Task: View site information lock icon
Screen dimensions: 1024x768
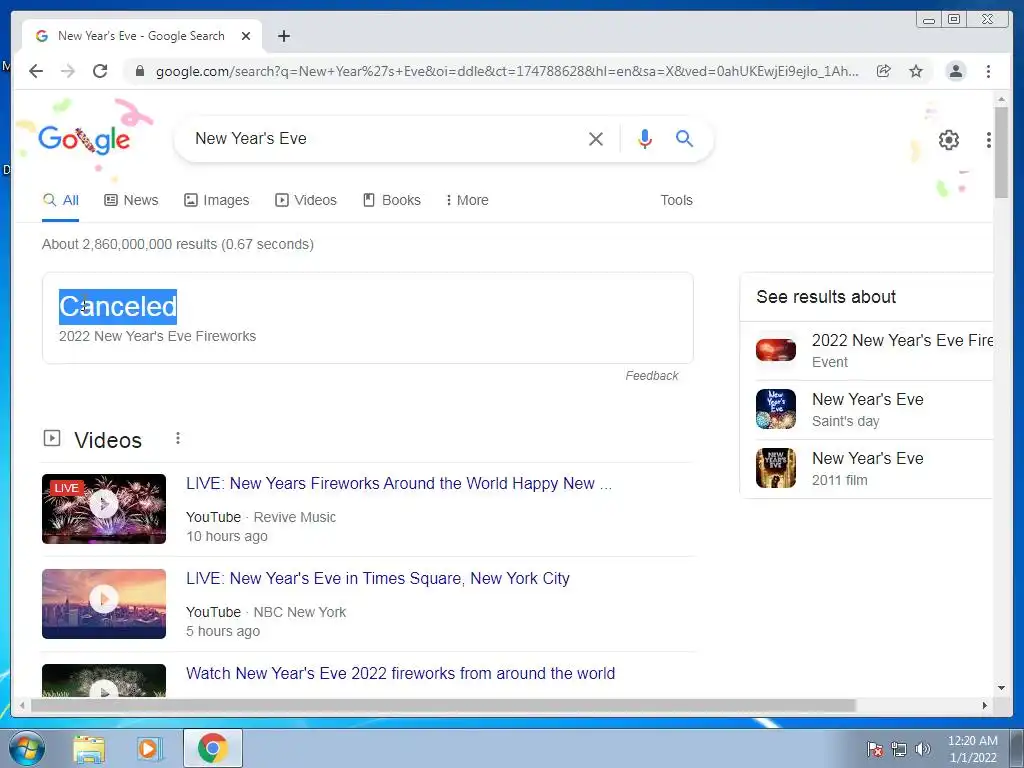Action: [x=139, y=71]
